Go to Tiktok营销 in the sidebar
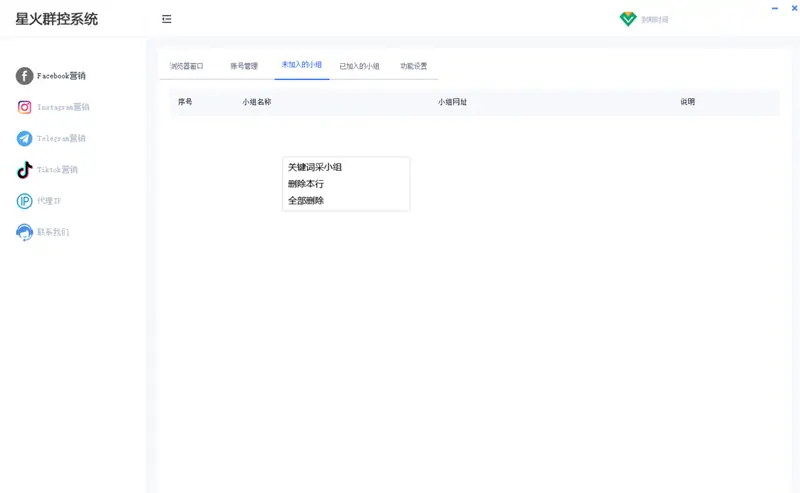 coord(47,169)
